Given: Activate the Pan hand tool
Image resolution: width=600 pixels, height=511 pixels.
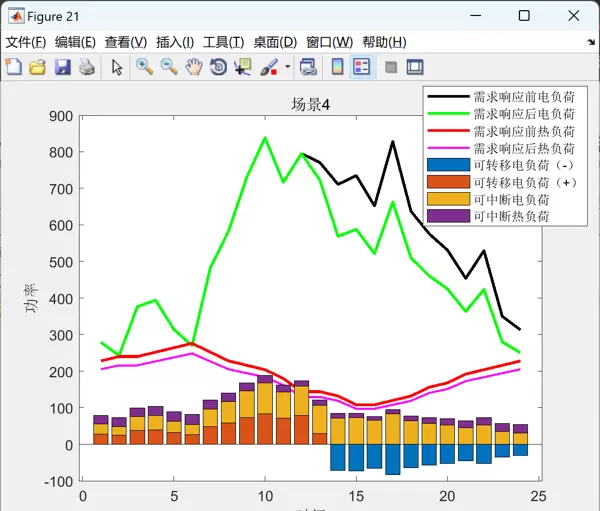Looking at the screenshot, I should point(193,67).
